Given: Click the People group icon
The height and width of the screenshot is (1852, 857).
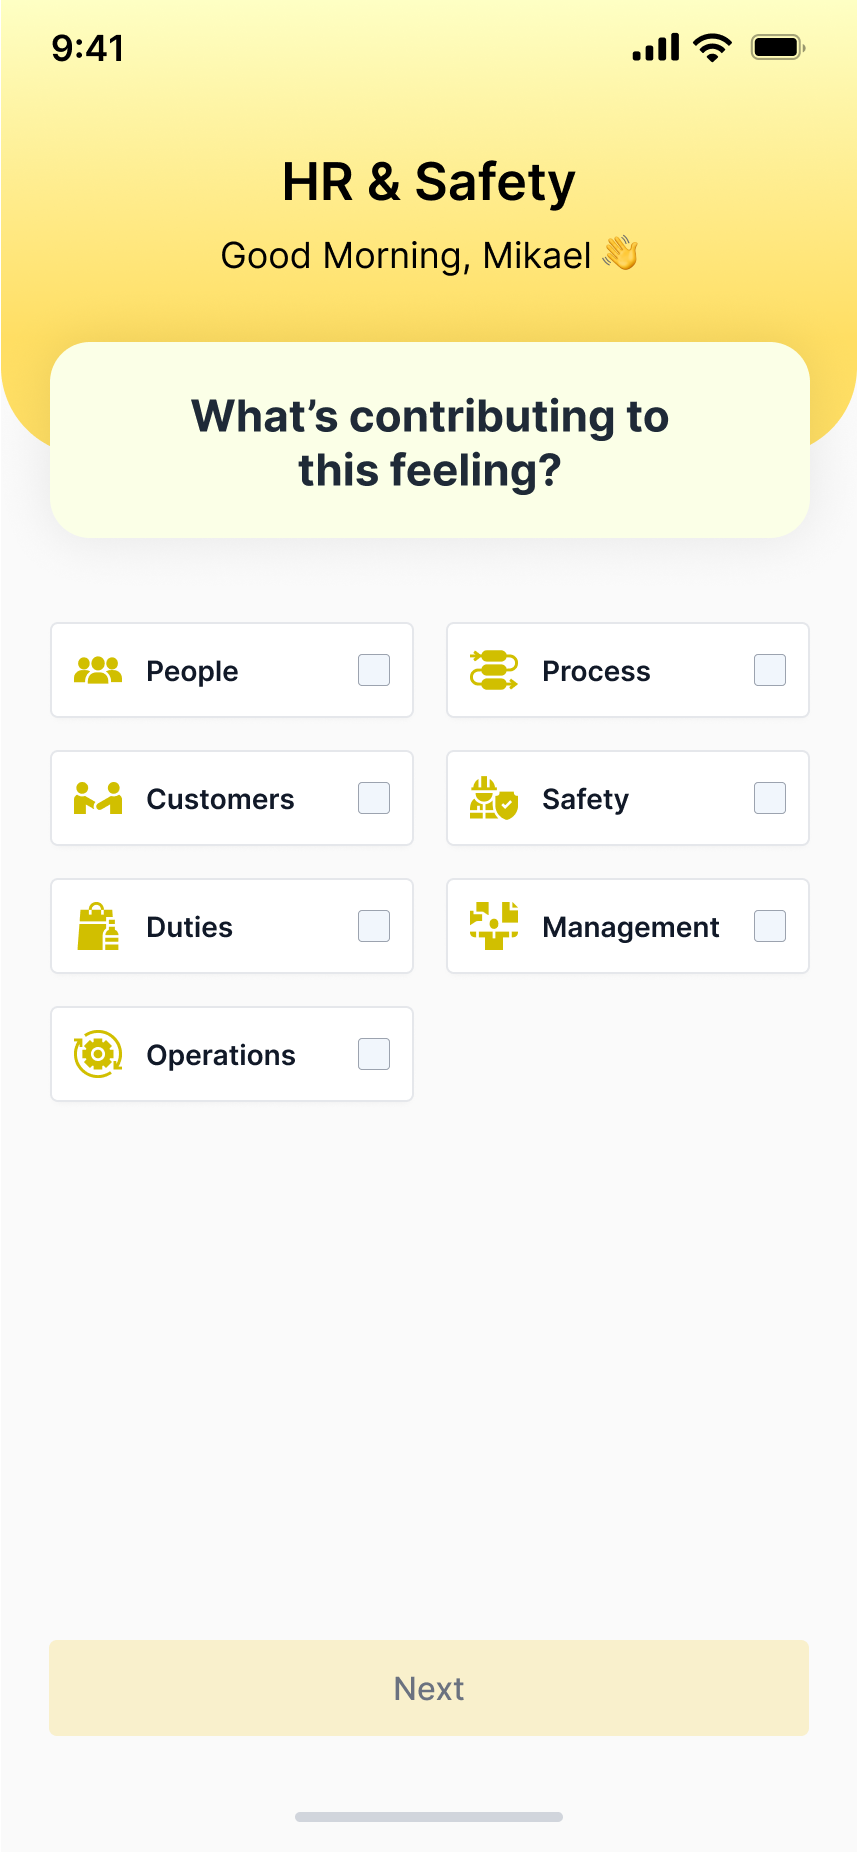Looking at the screenshot, I should pyautogui.click(x=98, y=671).
